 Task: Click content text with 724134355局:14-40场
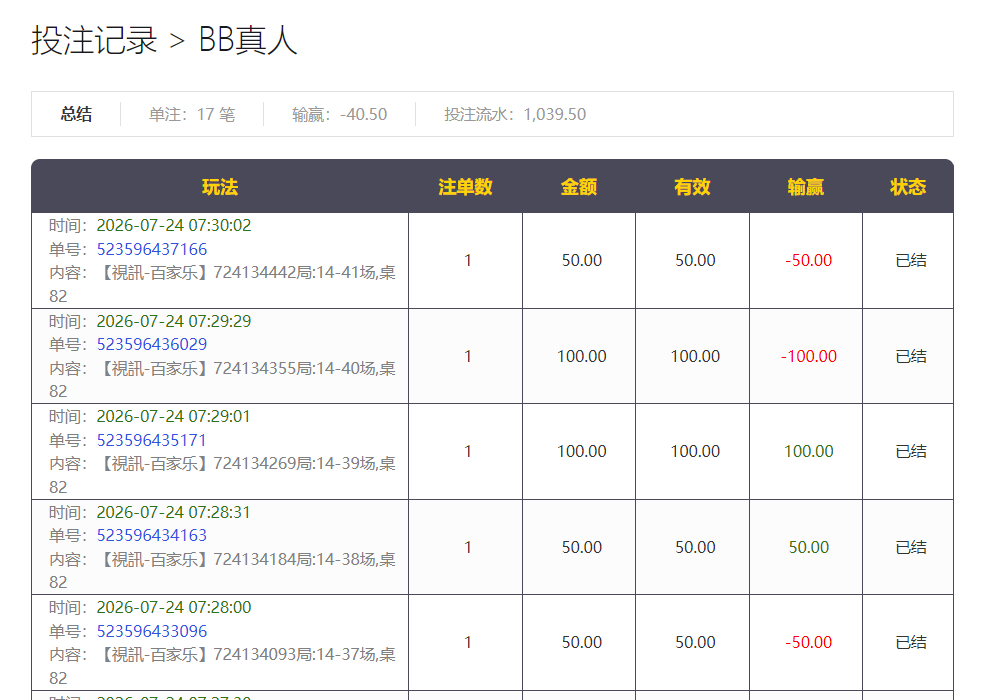[x=222, y=379]
